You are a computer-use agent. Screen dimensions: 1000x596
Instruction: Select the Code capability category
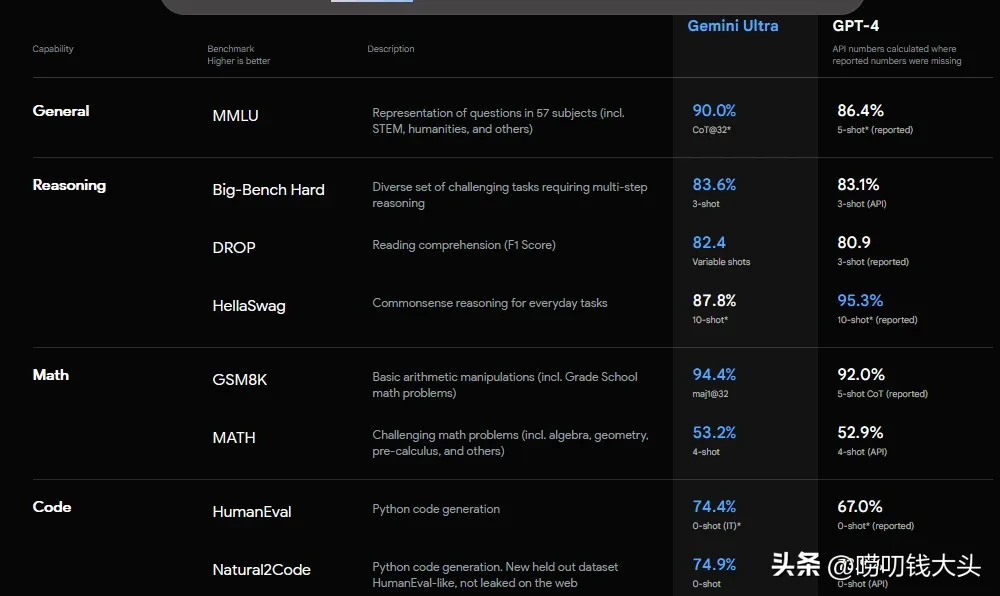(x=52, y=507)
